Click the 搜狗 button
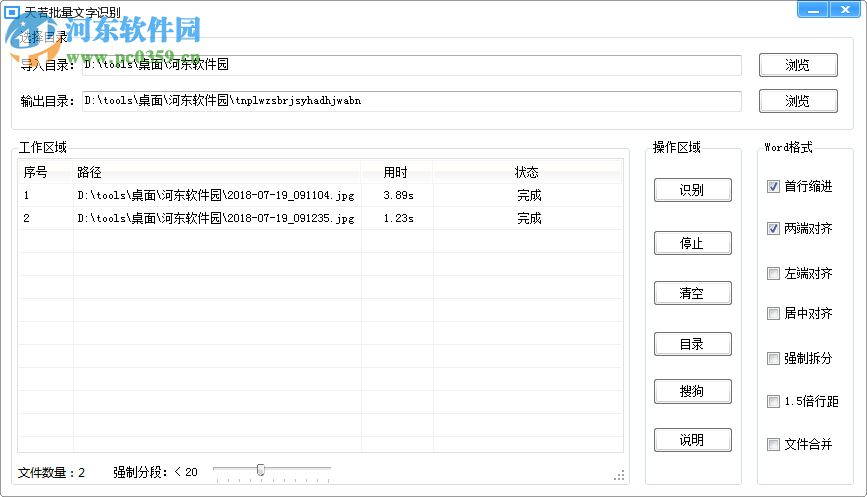The image size is (867, 497). point(692,391)
